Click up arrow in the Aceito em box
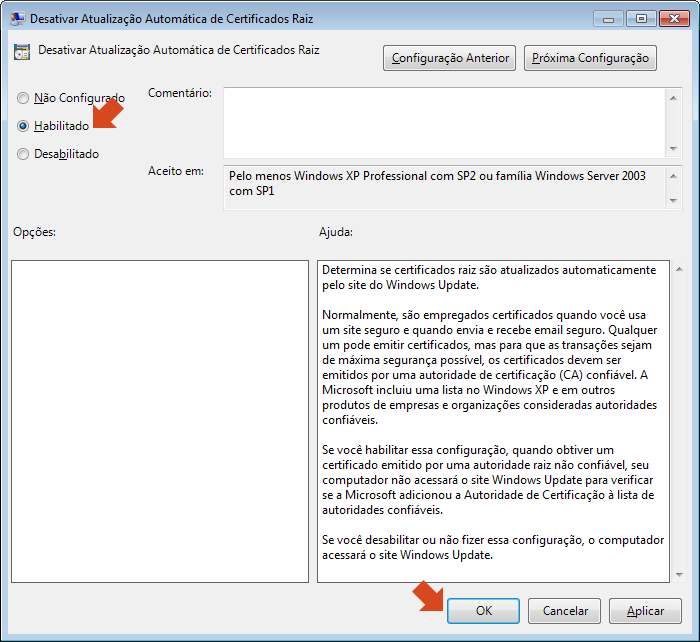Image resolution: width=700 pixels, height=642 pixels. [673, 175]
